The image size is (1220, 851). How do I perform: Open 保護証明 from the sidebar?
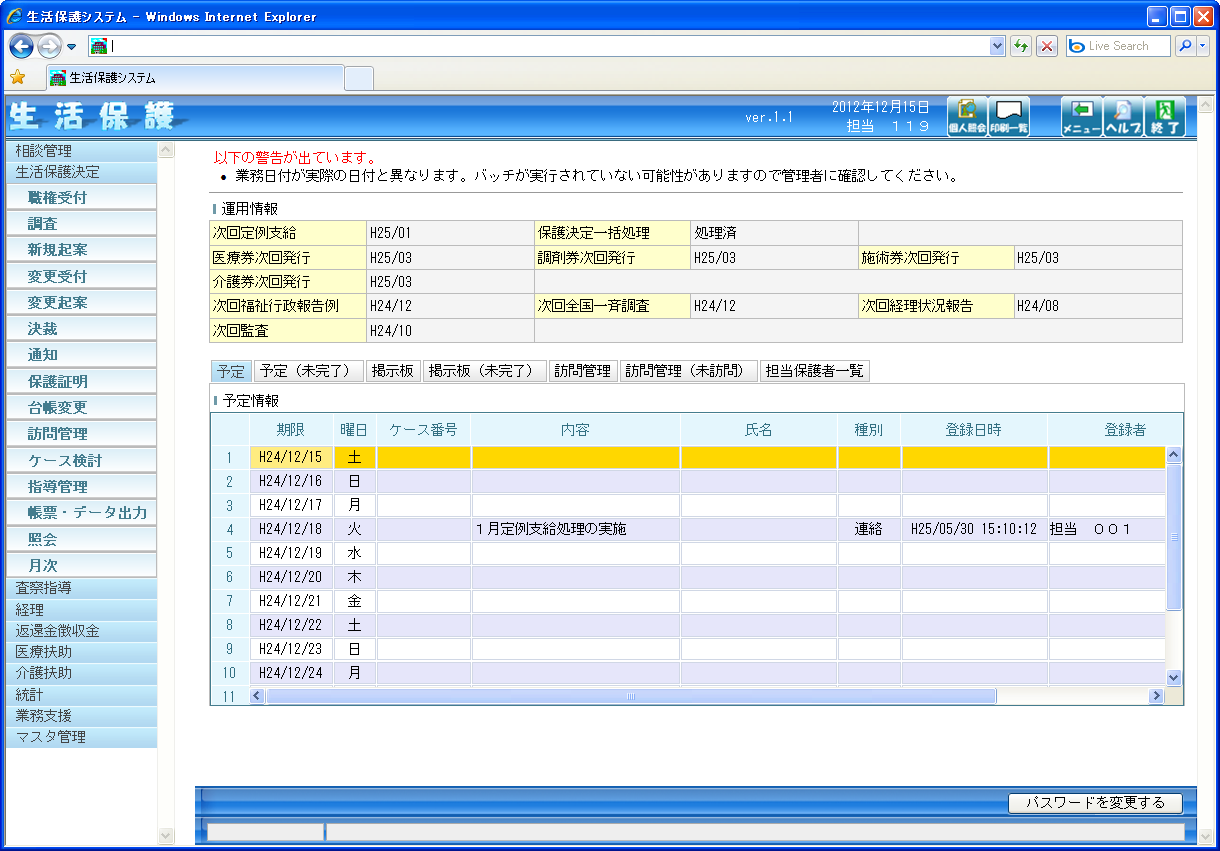[x=81, y=382]
